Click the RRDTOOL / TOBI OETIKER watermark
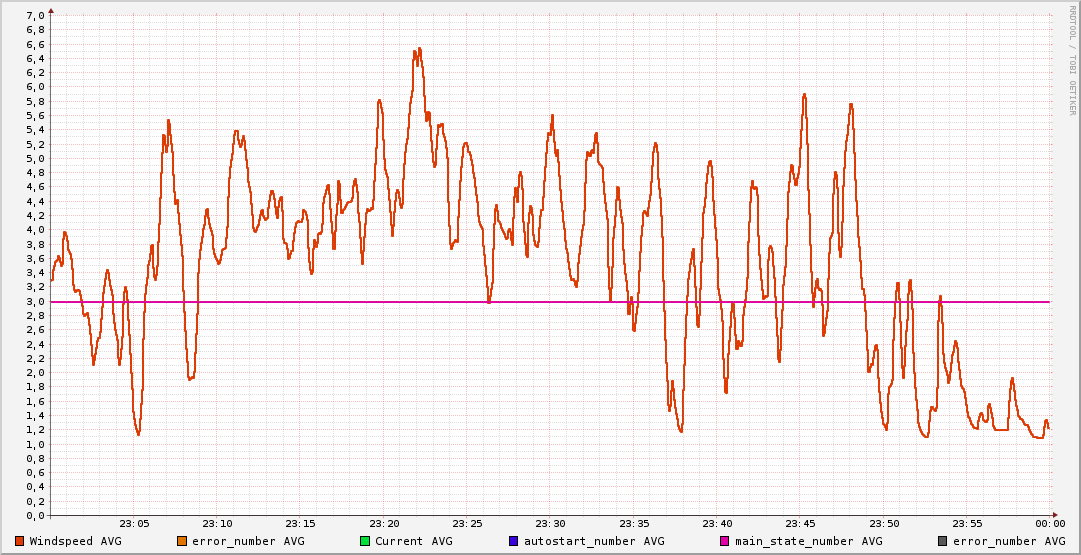 1073,61
